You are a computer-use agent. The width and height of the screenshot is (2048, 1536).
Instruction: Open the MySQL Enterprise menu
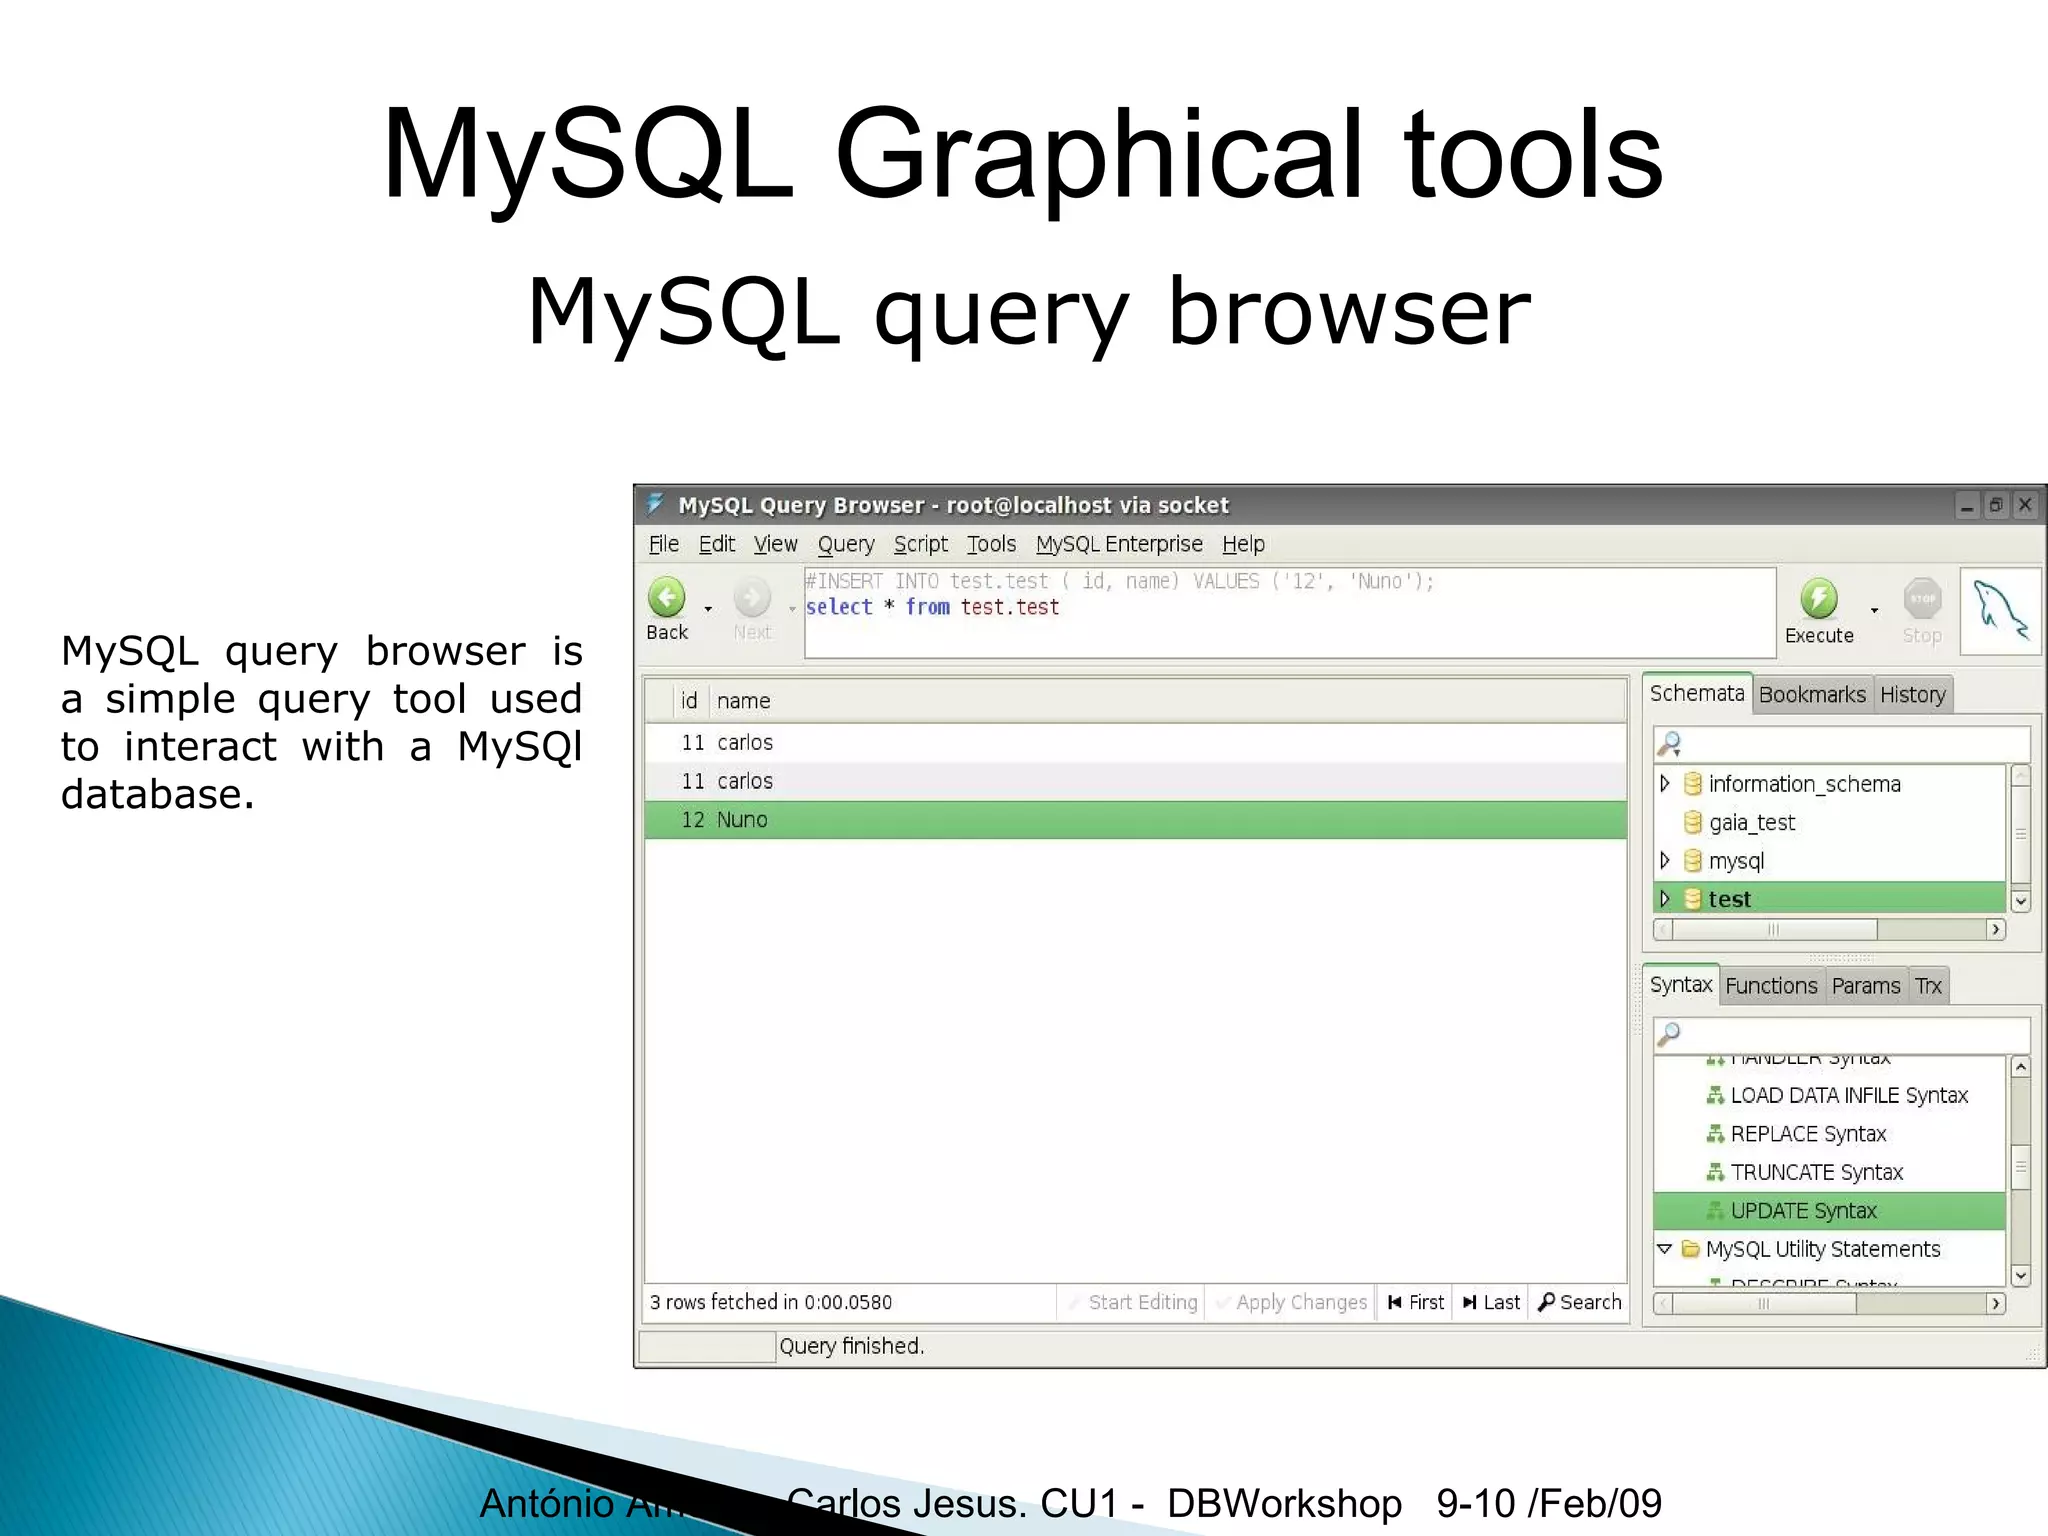click(x=1119, y=544)
